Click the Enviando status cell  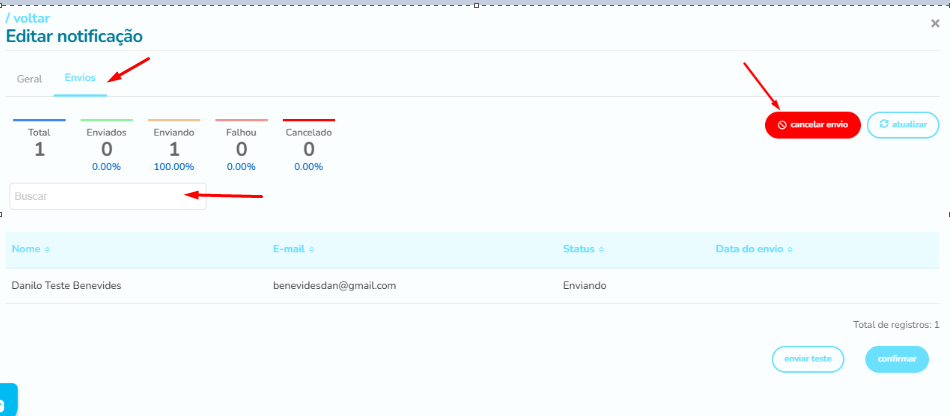585,285
